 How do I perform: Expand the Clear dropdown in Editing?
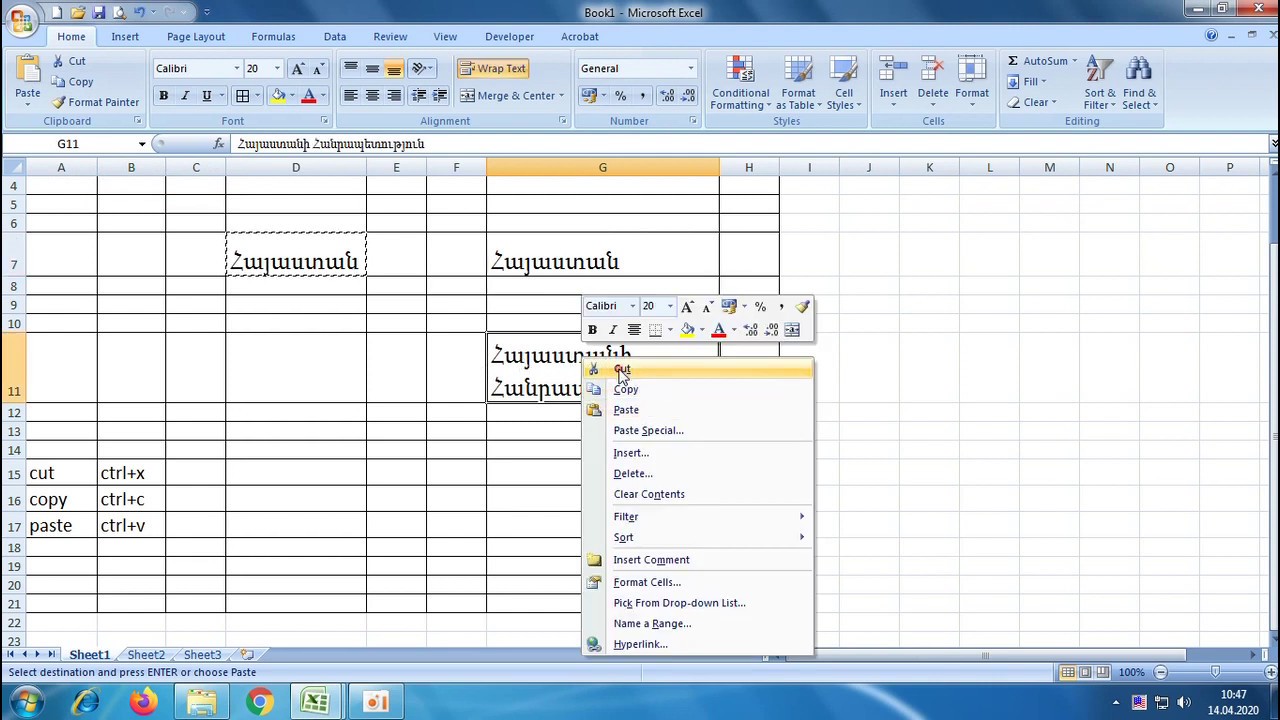tap(1054, 102)
